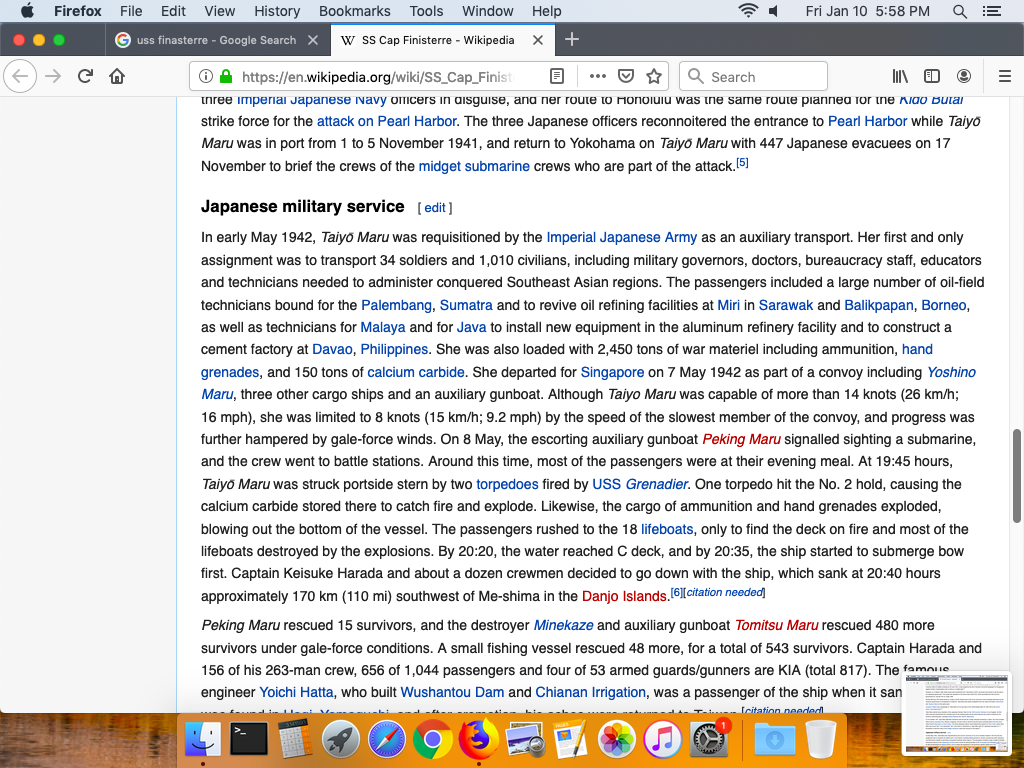
Task: Toggle the sidebar panel button
Action: pos(932,77)
